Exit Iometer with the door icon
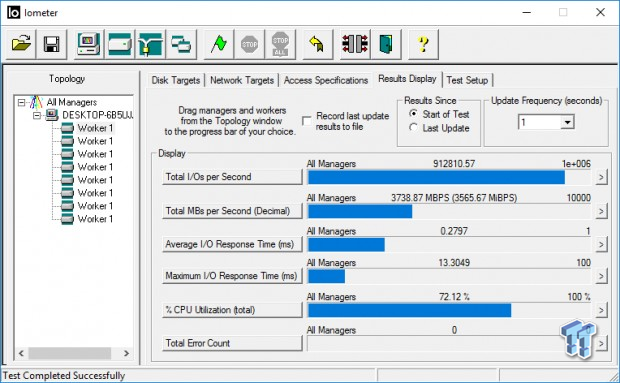Image resolution: width=620 pixels, height=383 pixels. tap(386, 43)
